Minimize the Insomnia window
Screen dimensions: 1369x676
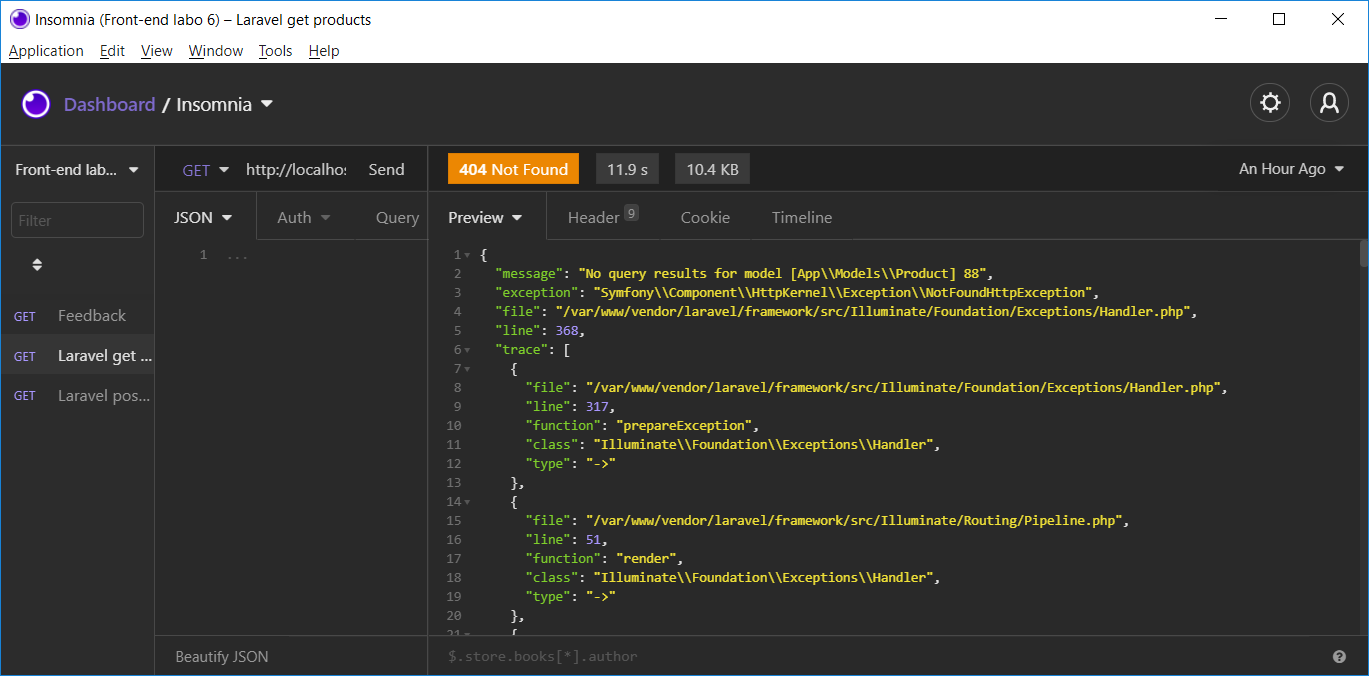(1220, 19)
